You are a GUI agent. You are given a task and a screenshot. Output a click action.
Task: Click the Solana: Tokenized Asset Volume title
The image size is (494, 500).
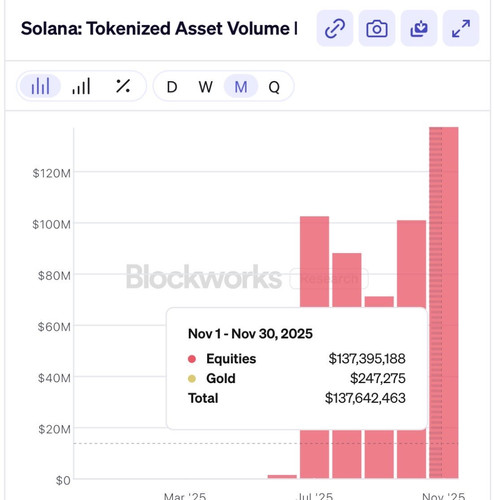point(159,28)
